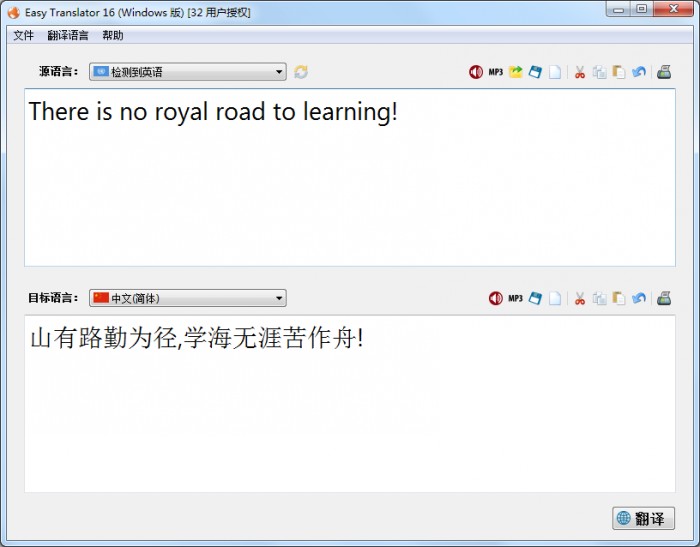
Task: Save the translated text with floppy icon
Action: [x=535, y=298]
